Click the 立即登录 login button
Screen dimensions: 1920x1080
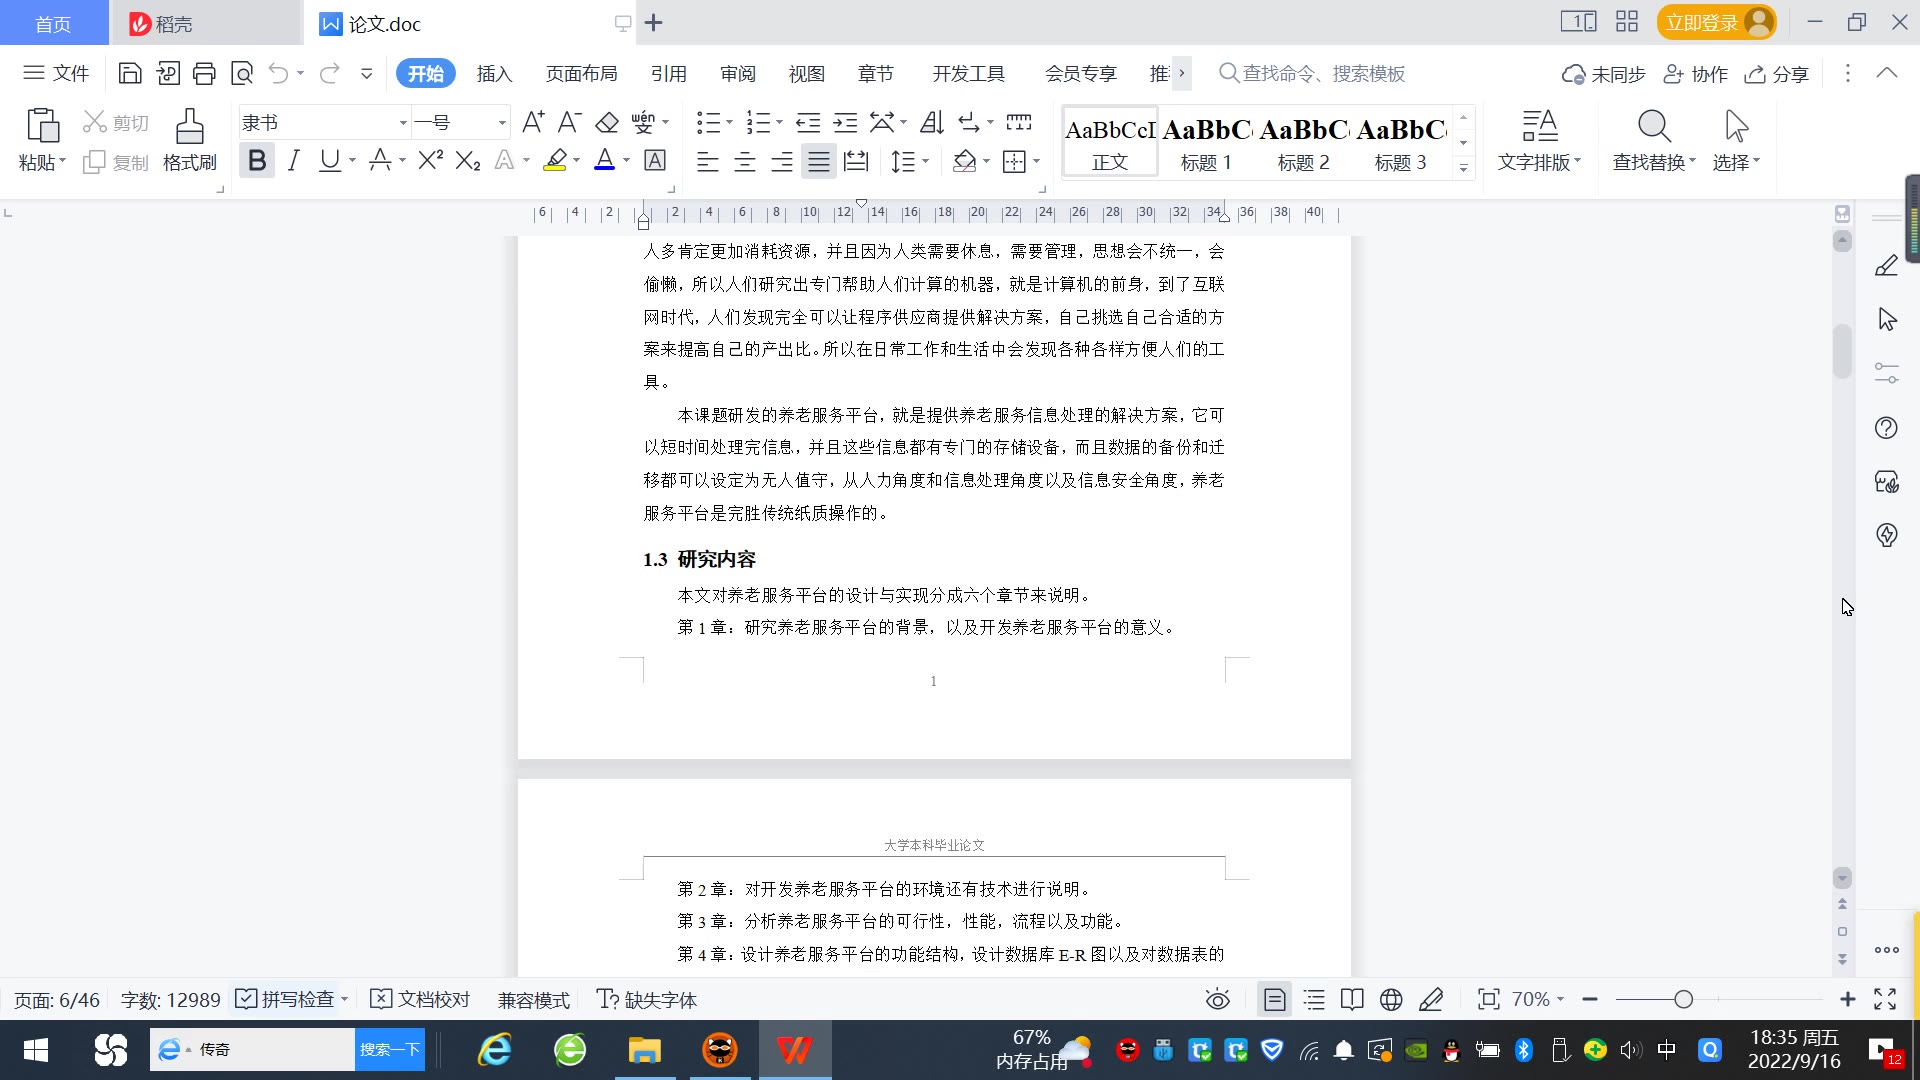point(1716,22)
